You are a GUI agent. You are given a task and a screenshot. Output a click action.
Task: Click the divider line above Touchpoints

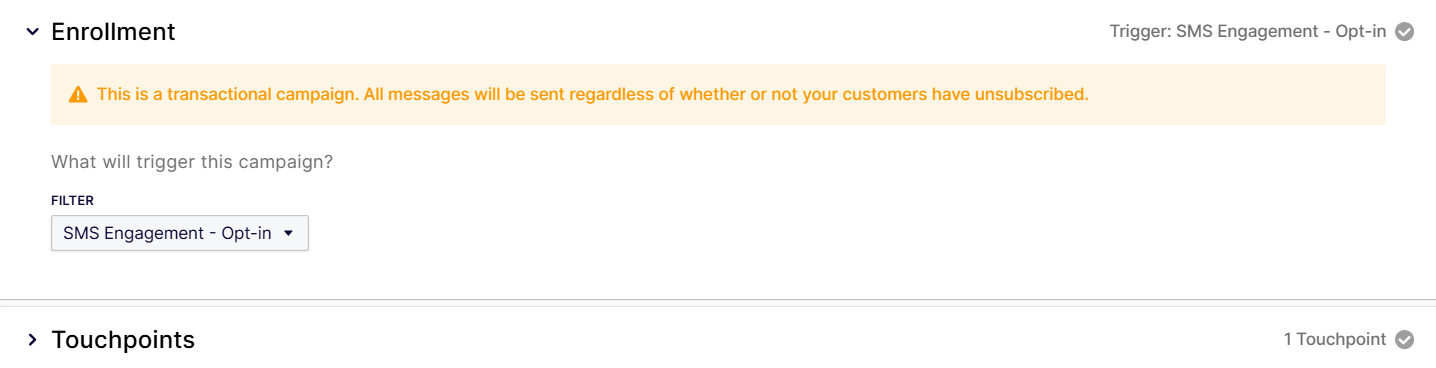click(x=718, y=299)
